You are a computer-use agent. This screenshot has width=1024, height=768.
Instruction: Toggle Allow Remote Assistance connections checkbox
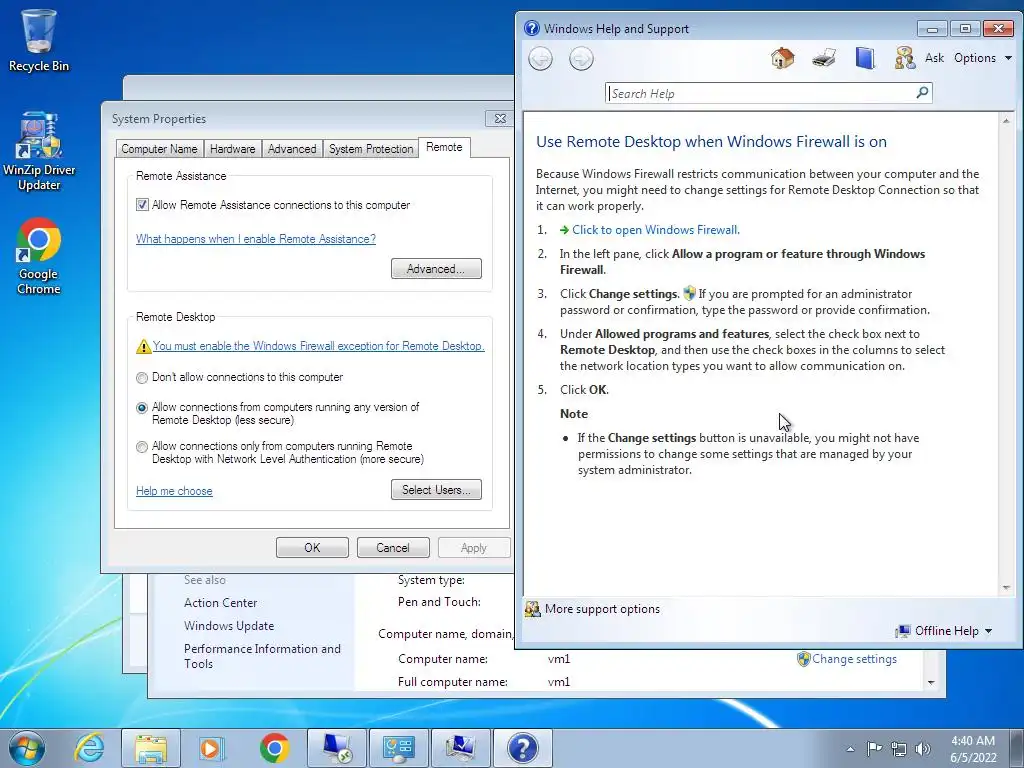(x=142, y=205)
